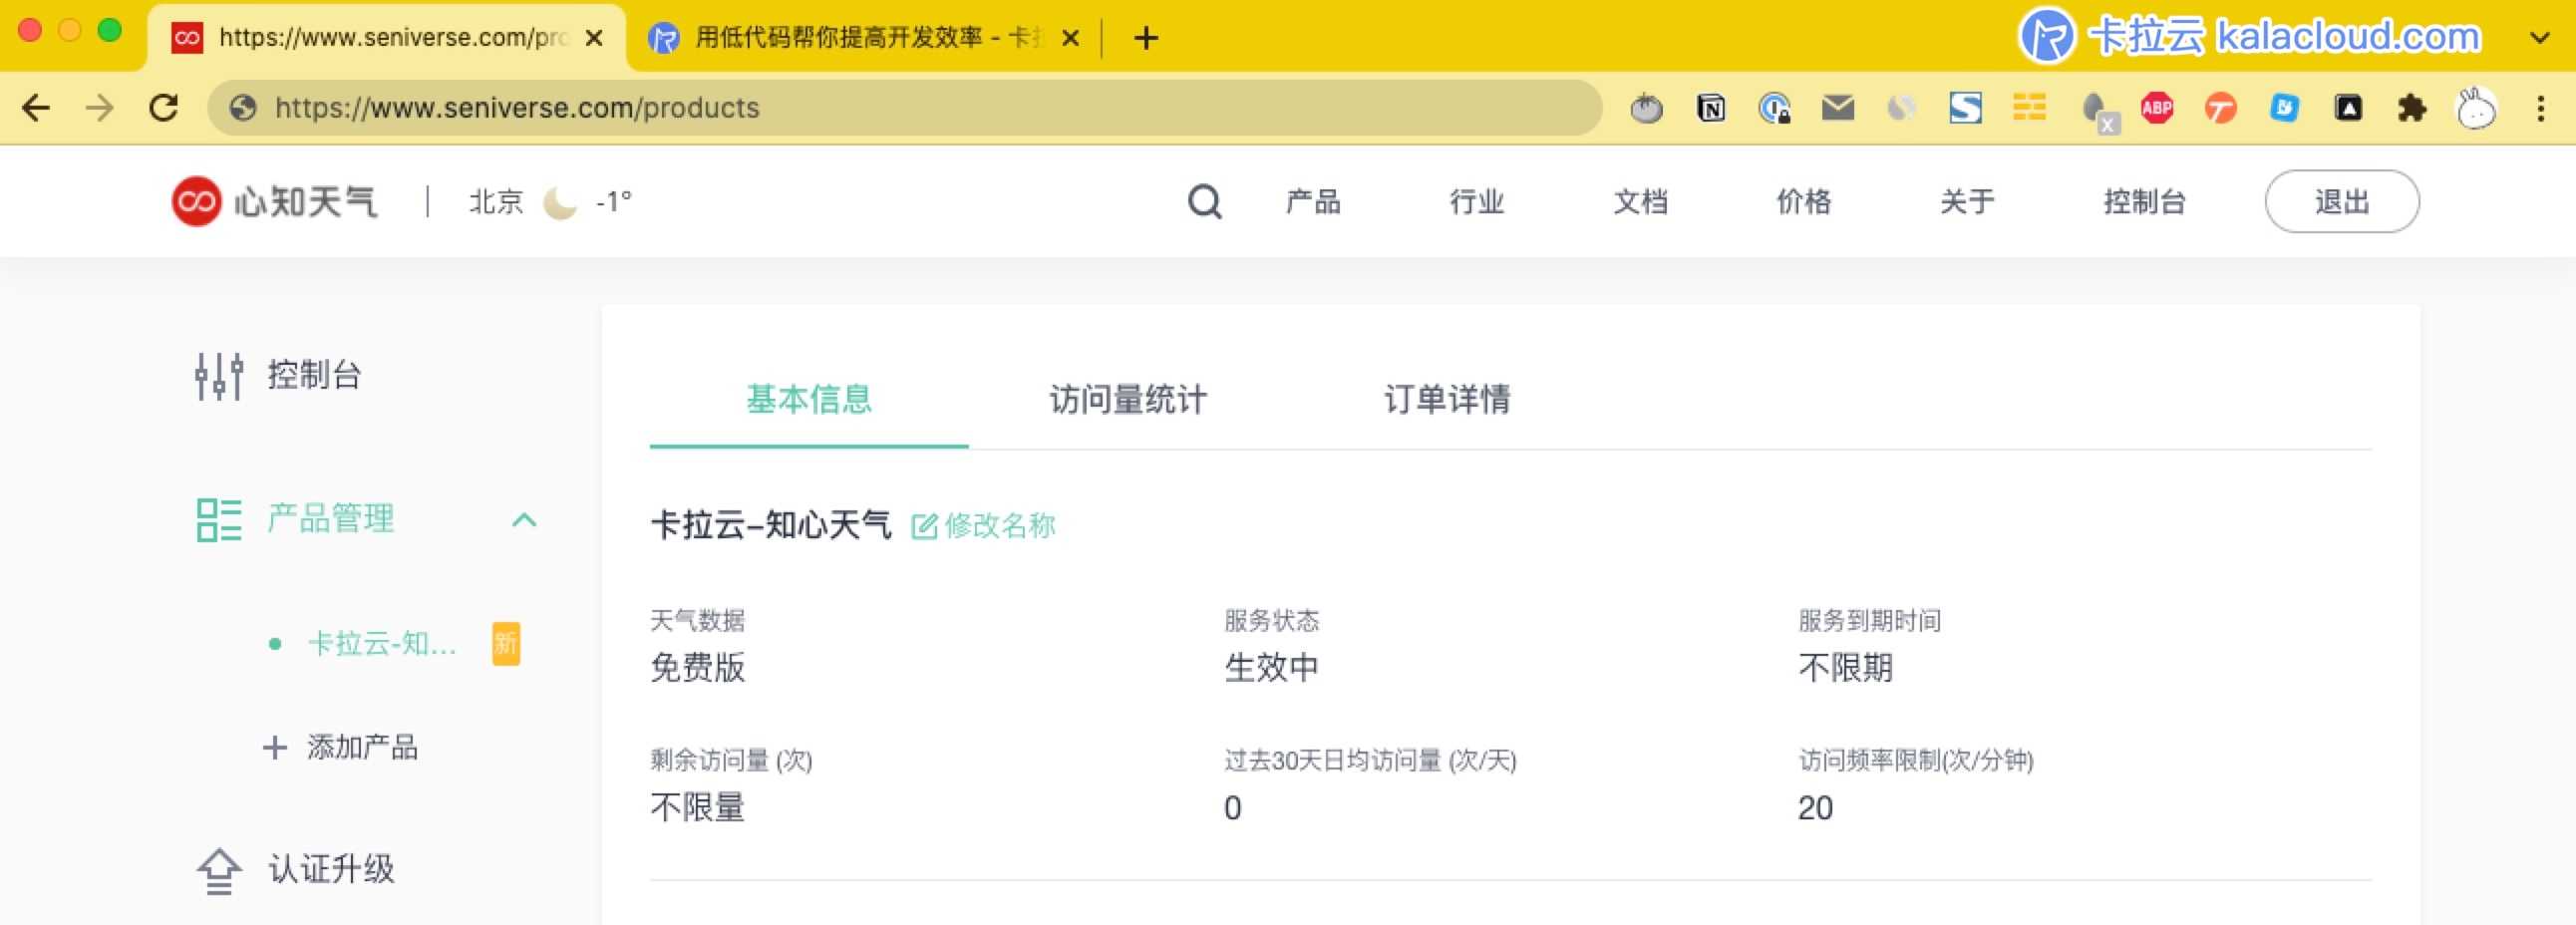
Task: Click the 认证升级 upgrade arrow icon
Action: point(219,870)
